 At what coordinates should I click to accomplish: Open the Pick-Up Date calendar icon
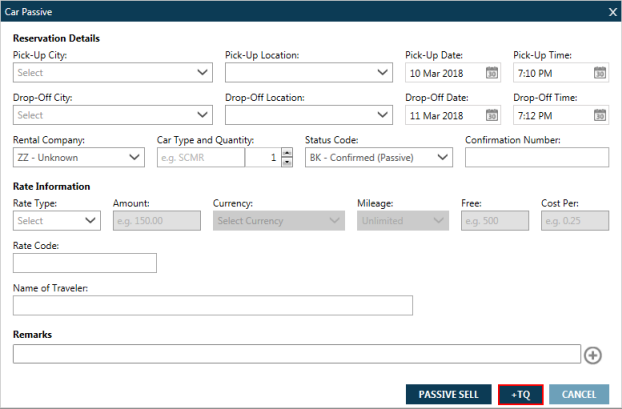[x=491, y=73]
